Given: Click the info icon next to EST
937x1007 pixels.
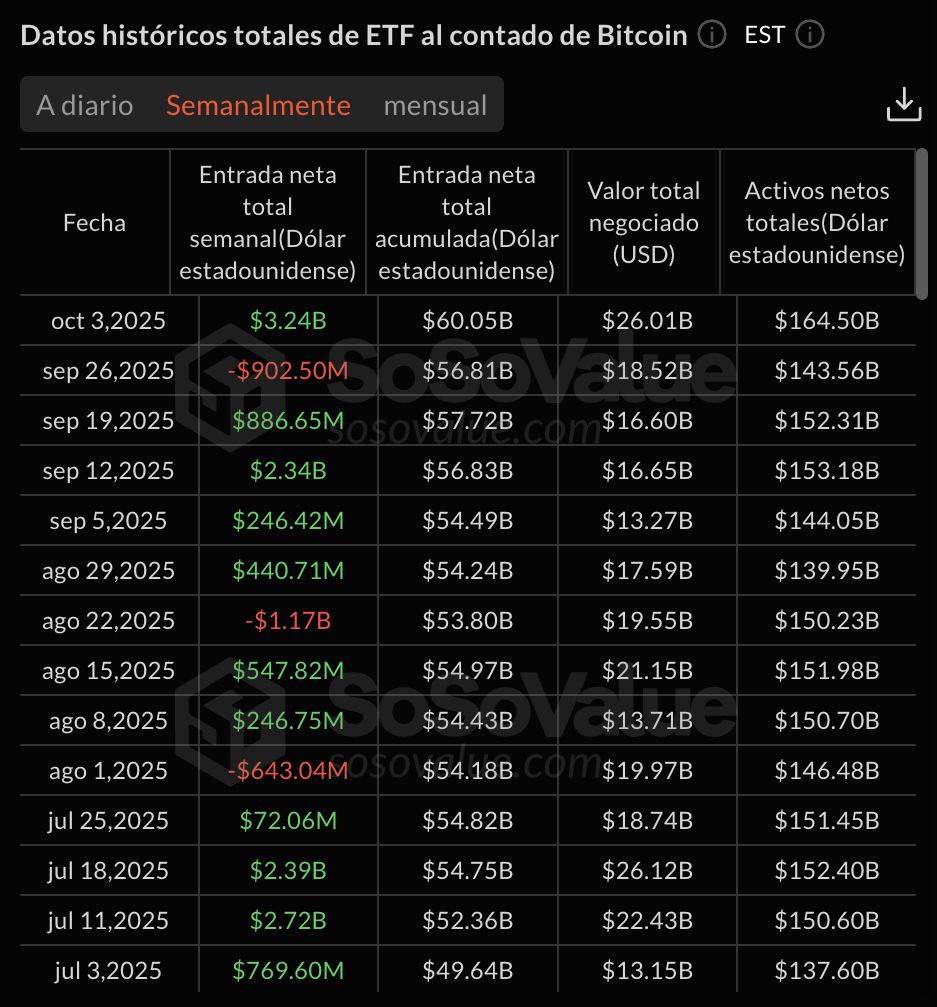Looking at the screenshot, I should [x=809, y=36].
